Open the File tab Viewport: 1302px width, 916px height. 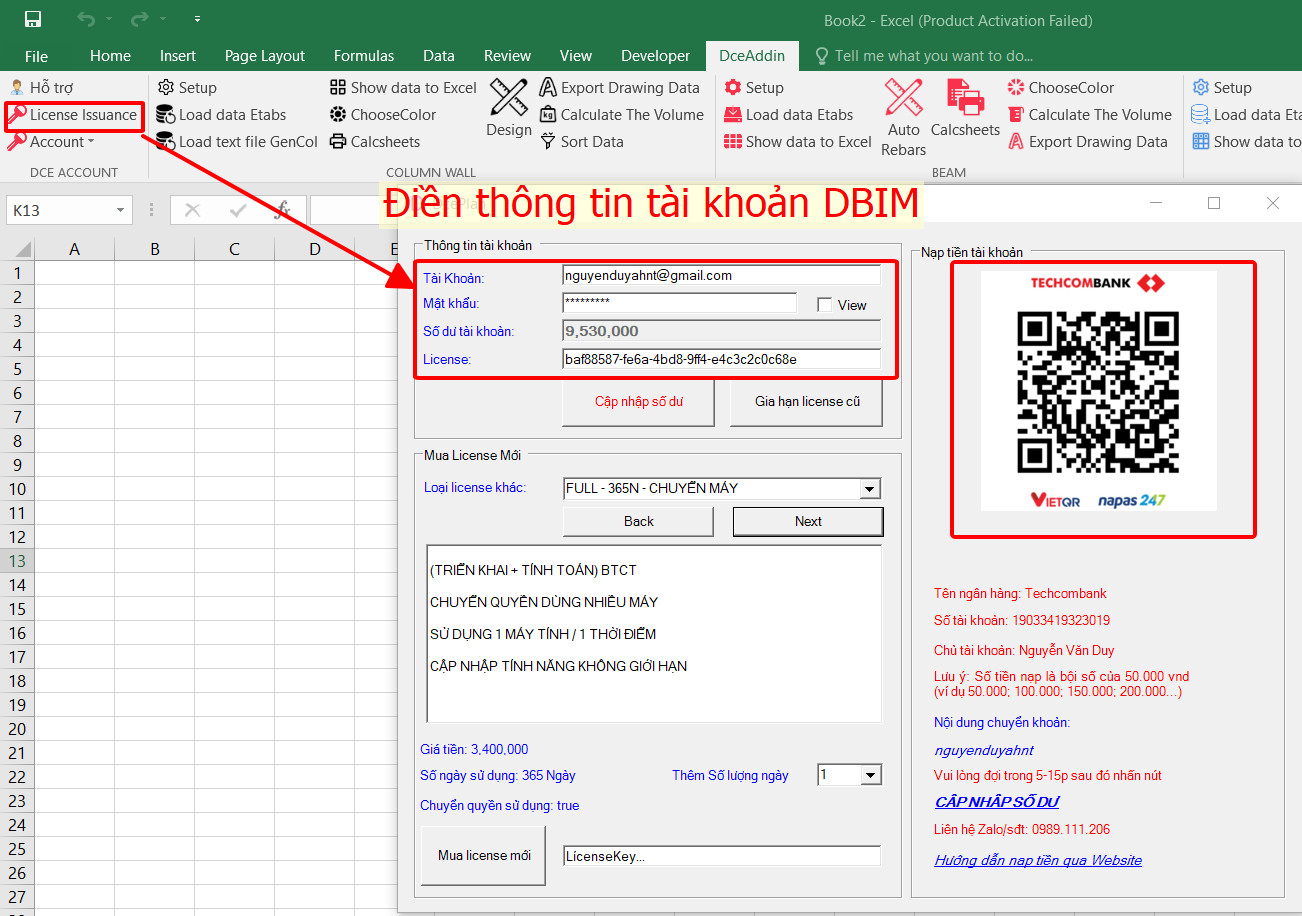coord(36,56)
